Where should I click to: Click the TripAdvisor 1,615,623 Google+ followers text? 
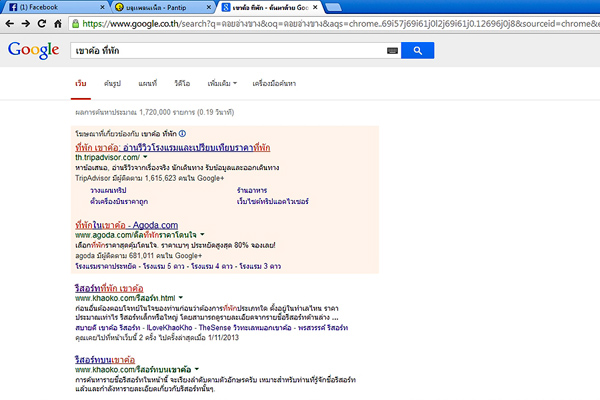click(150, 178)
